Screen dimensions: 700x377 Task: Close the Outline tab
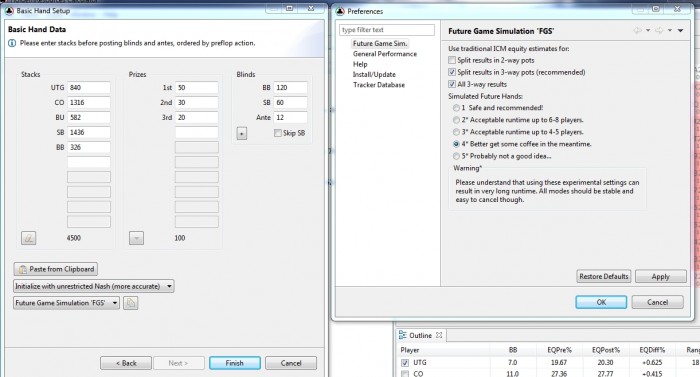click(x=439, y=335)
